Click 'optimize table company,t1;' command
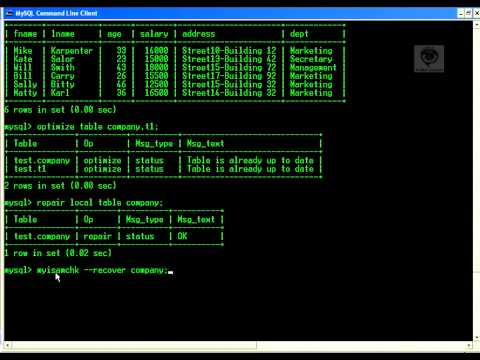 (x=98, y=127)
